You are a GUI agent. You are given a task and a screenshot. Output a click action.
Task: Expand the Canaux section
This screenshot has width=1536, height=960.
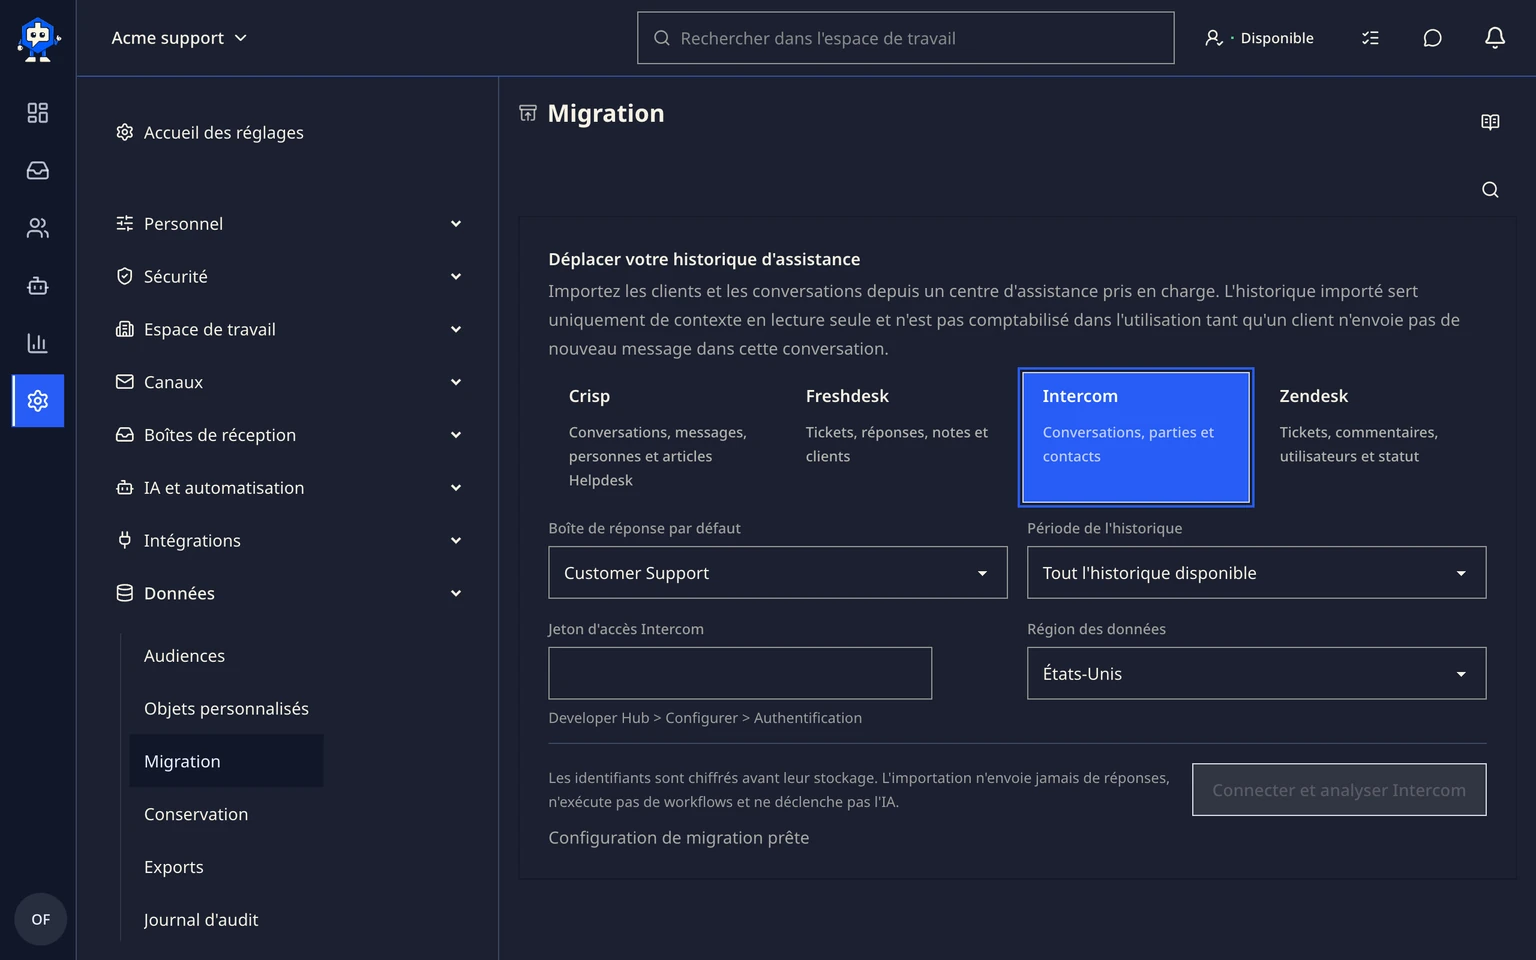(x=288, y=382)
